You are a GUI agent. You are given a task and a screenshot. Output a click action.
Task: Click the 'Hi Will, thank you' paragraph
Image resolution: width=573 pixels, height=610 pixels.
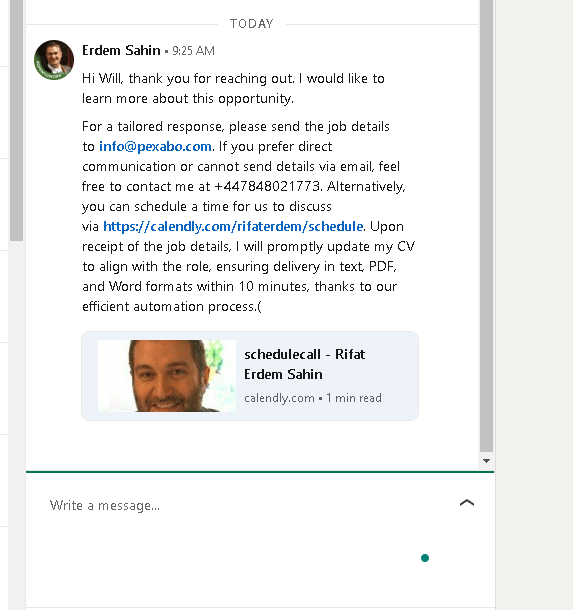tap(233, 88)
